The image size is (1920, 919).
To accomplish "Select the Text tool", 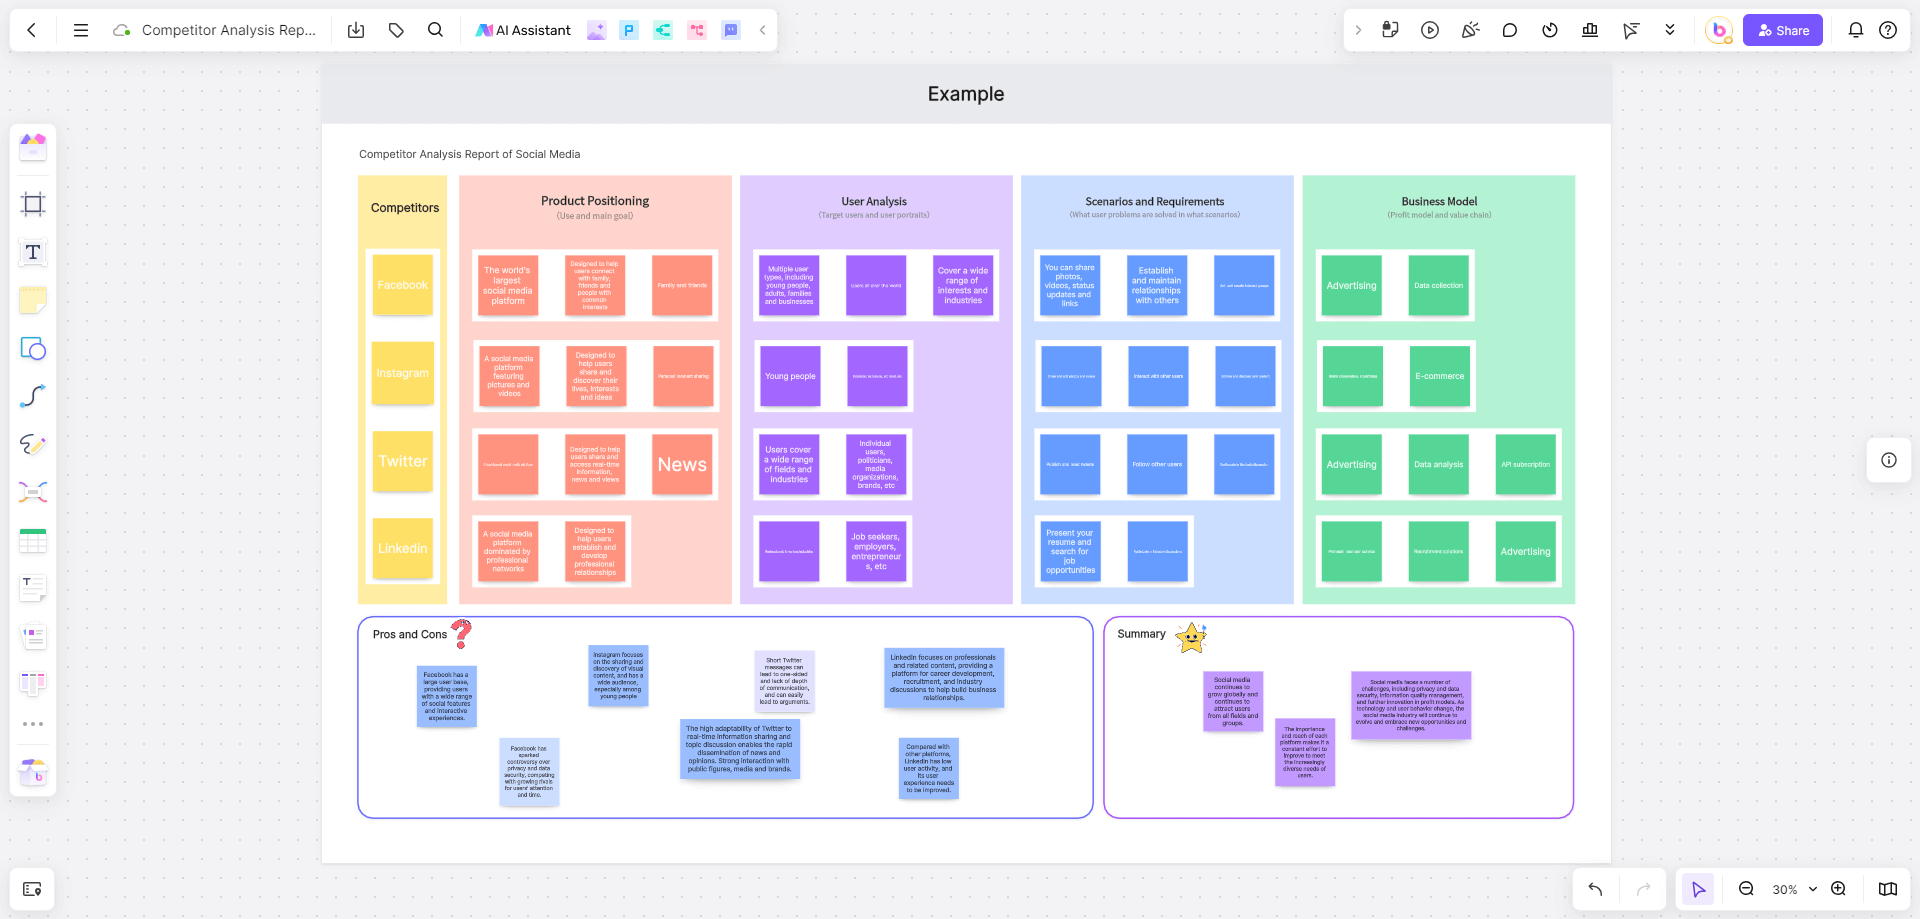I will (x=33, y=252).
